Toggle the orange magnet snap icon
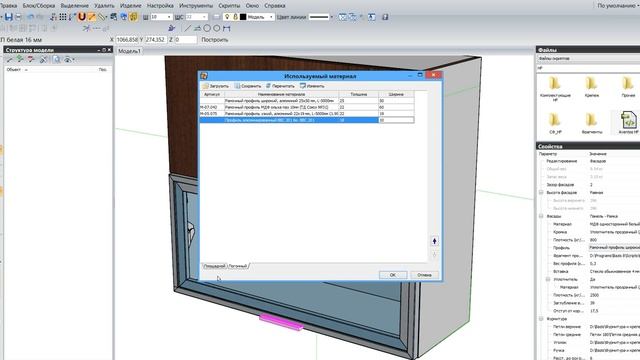The height and width of the screenshot is (360, 640). pos(82,17)
